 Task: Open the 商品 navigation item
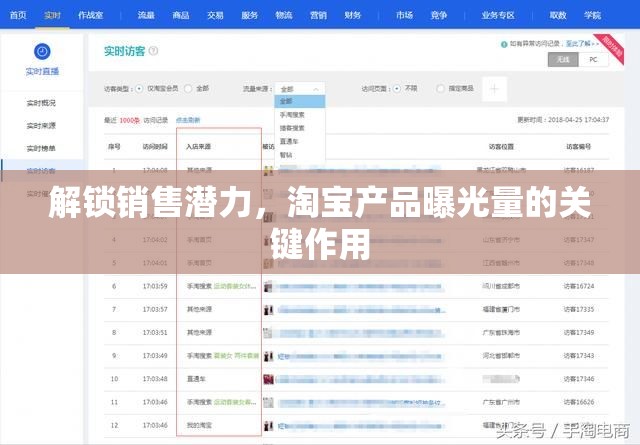(x=181, y=16)
